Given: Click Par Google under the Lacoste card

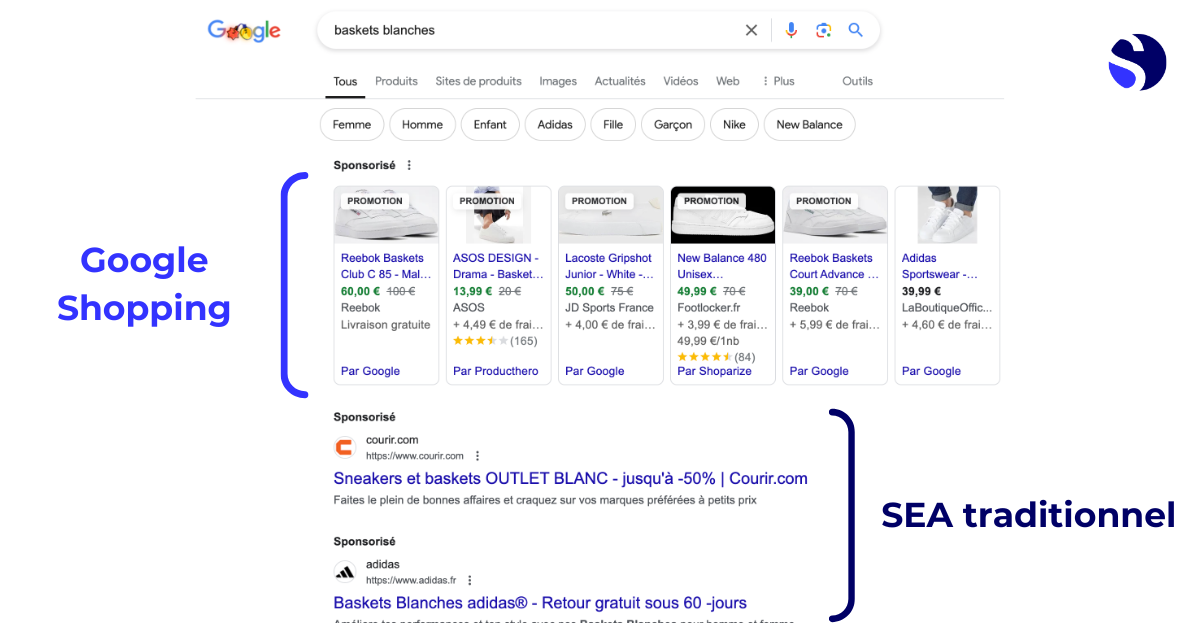Looking at the screenshot, I should click(x=594, y=371).
